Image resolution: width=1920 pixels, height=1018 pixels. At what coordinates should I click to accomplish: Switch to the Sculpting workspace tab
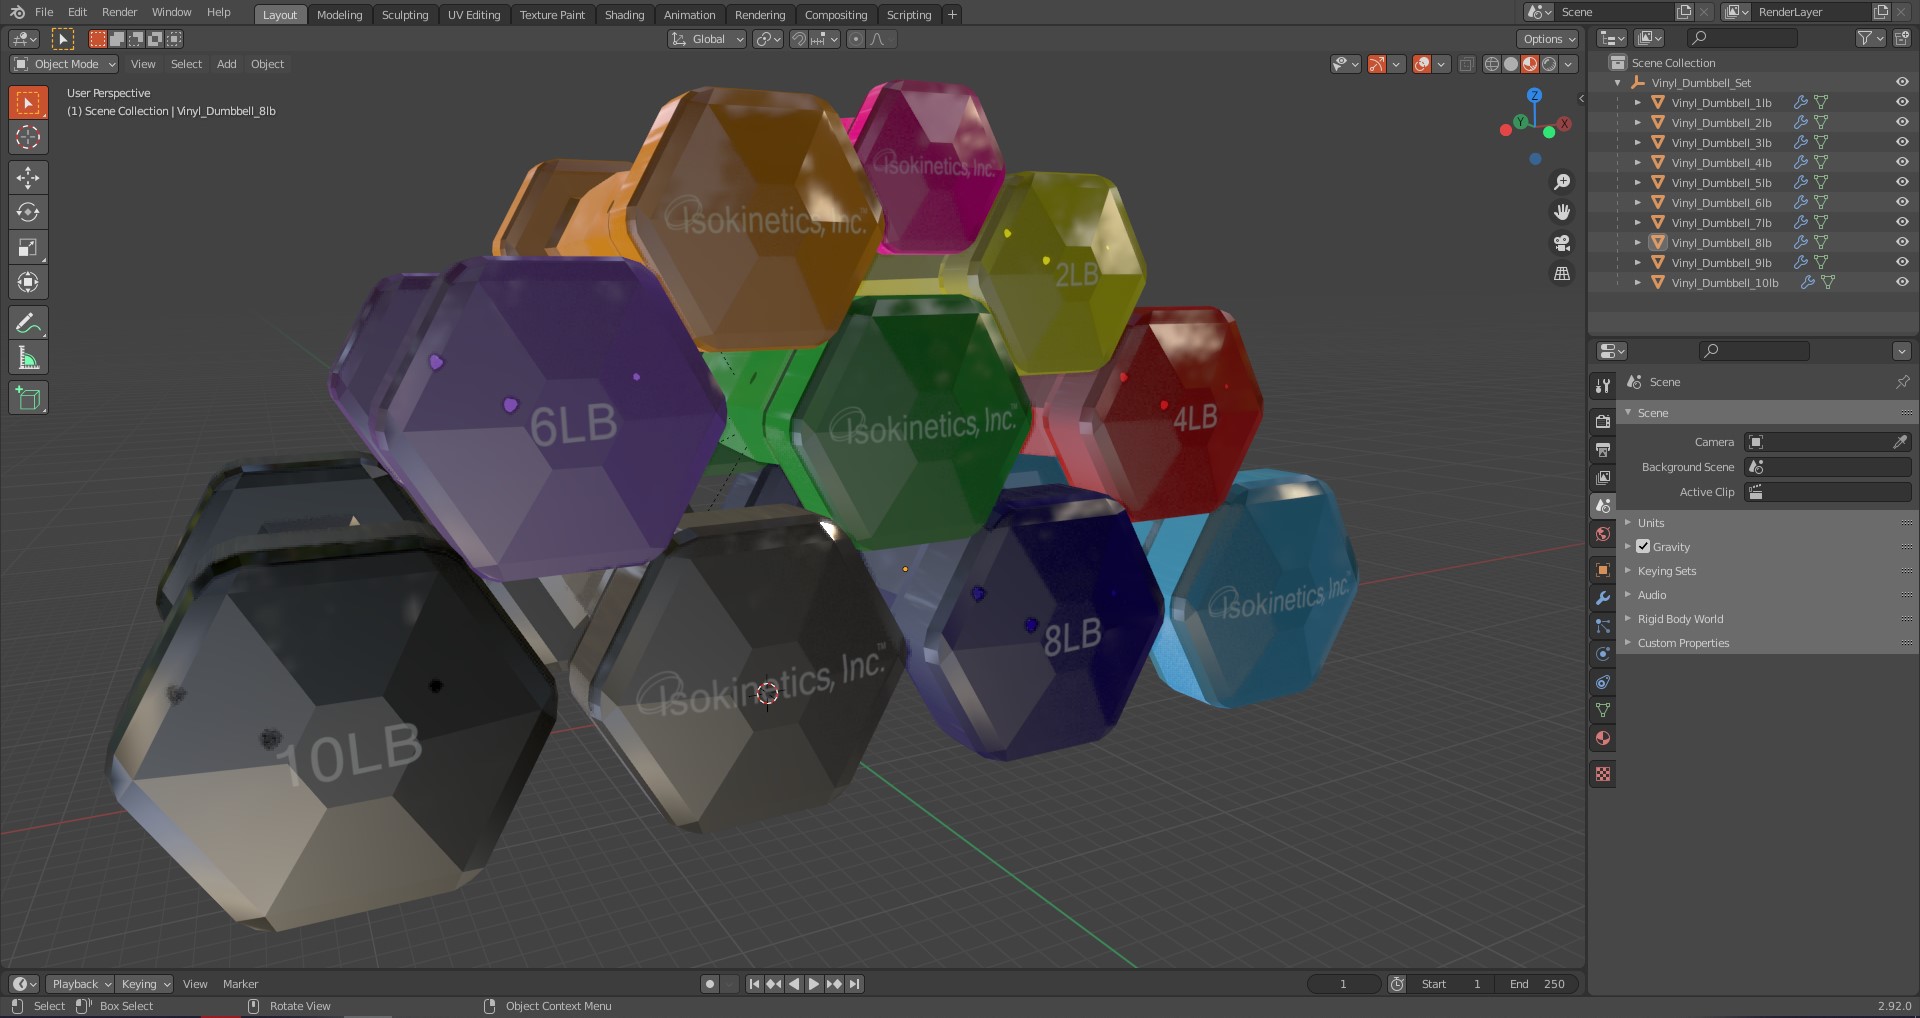click(x=405, y=14)
